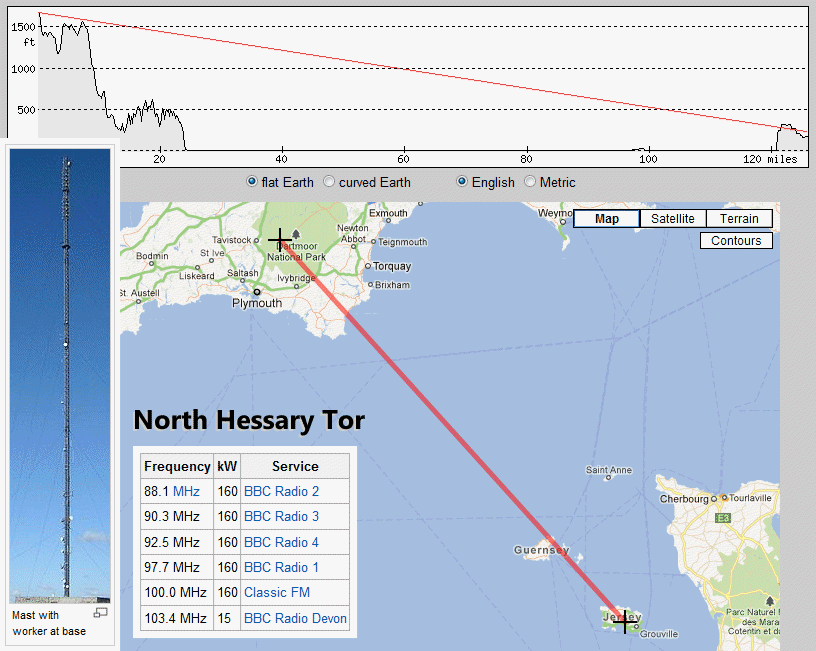Choose English units radio button
Viewport: 816px width, 651px height.
point(462,182)
